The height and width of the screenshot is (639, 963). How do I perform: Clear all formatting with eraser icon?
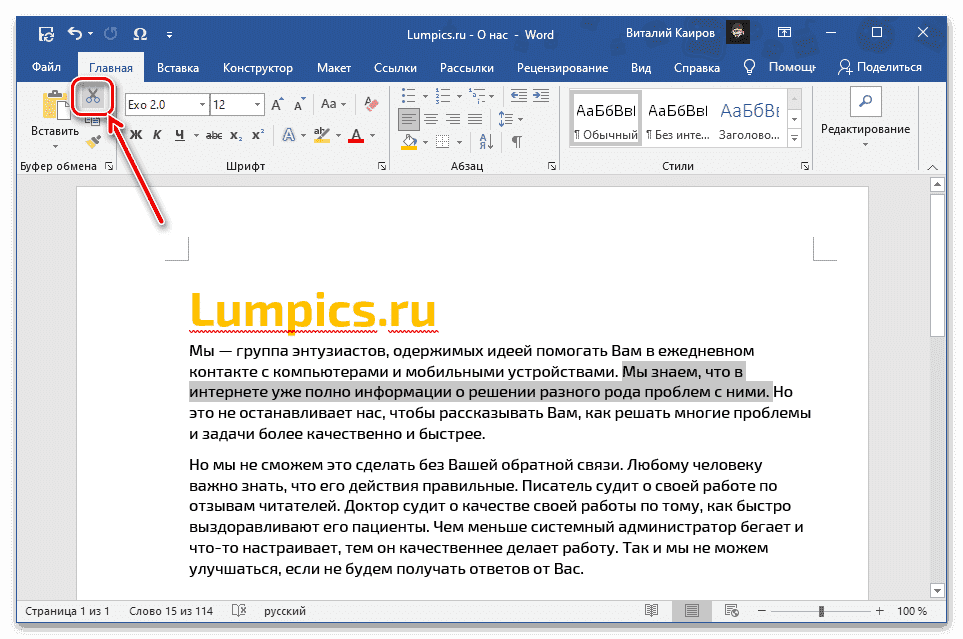click(373, 104)
